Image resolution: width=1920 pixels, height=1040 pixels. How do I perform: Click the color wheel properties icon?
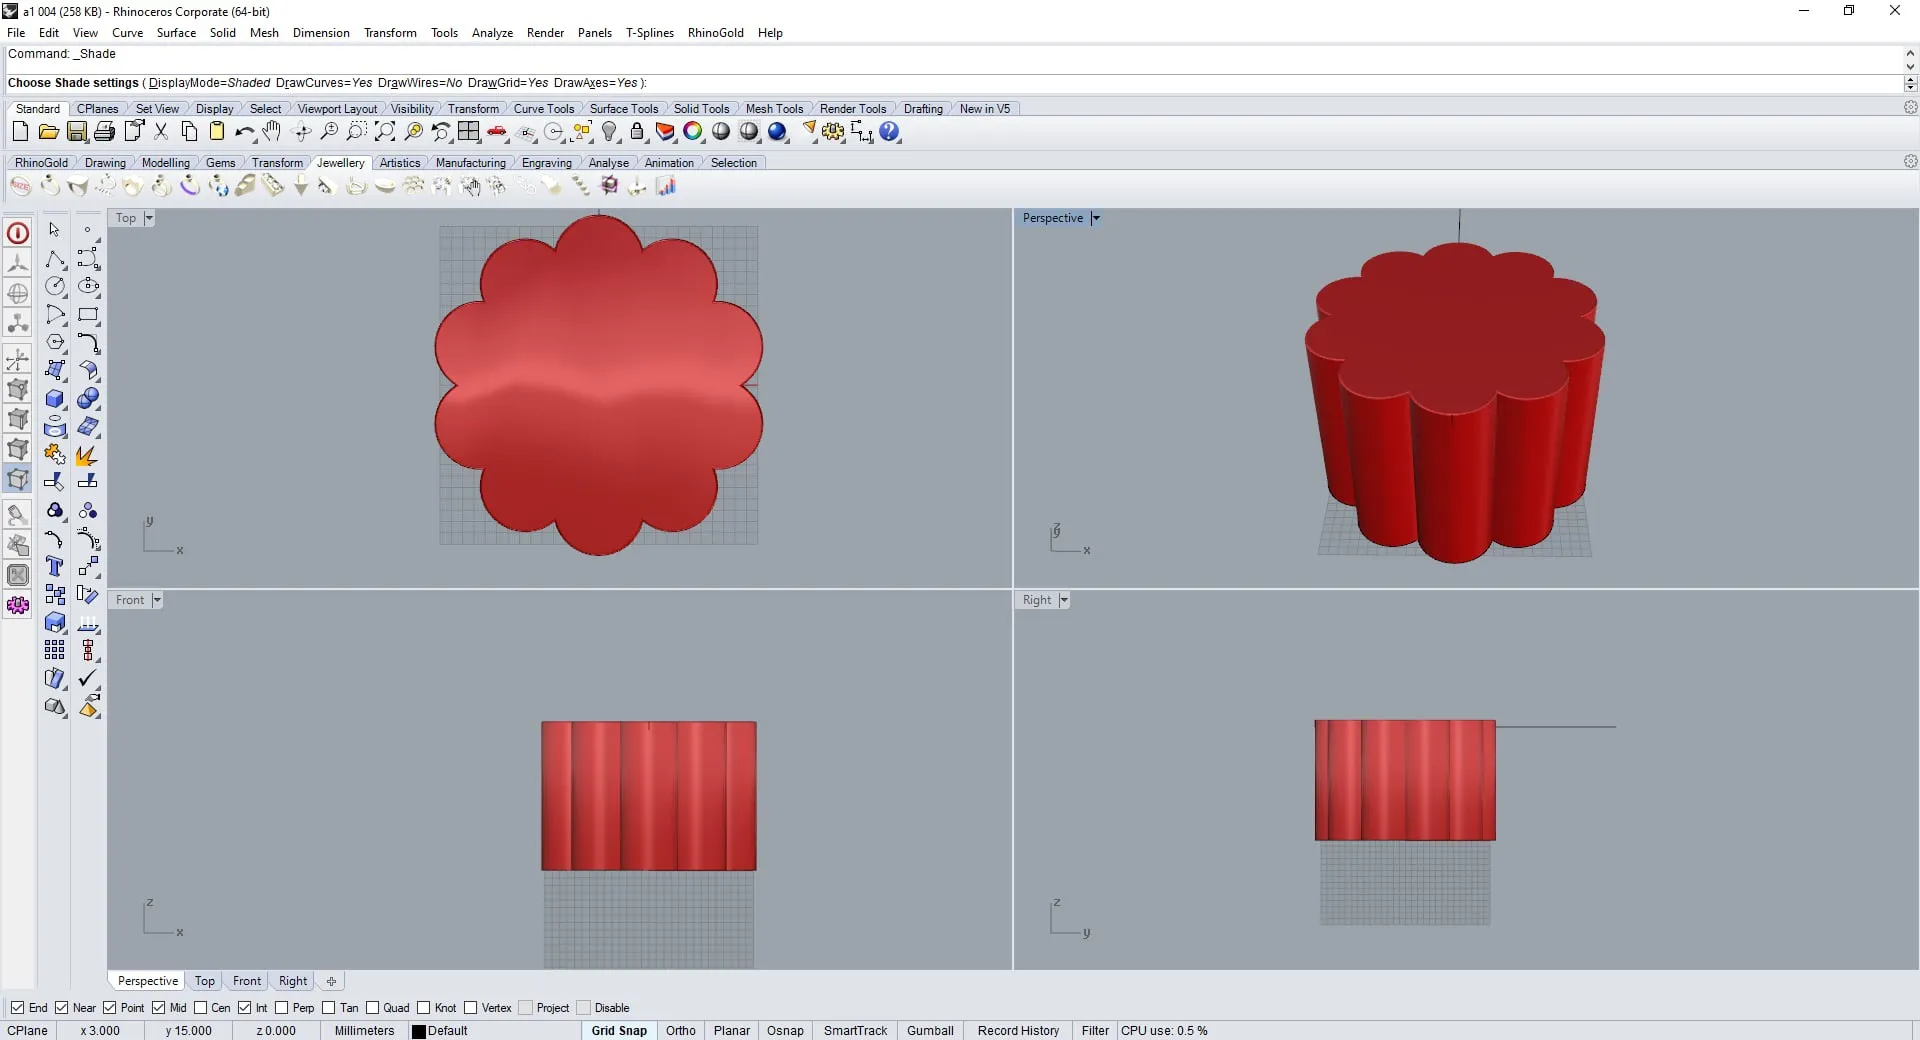[693, 131]
